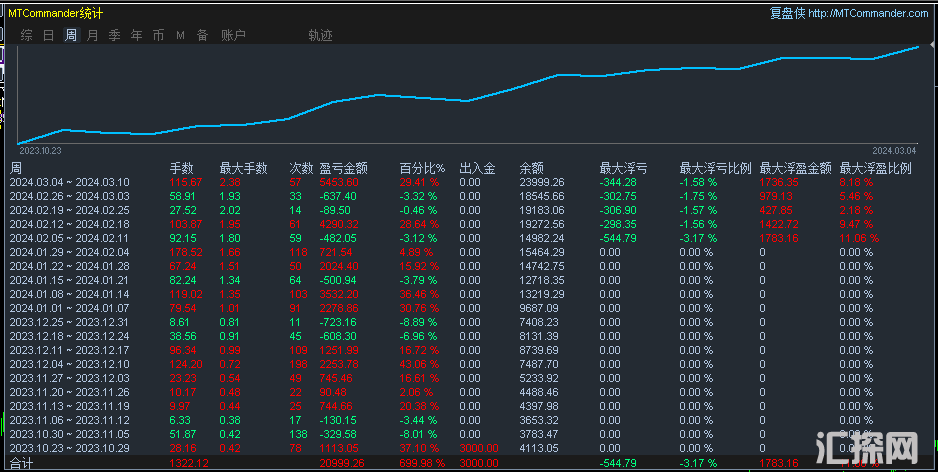Click the 盈亏金额 column header
Viewport: 938px width, 472px height.
point(343,168)
